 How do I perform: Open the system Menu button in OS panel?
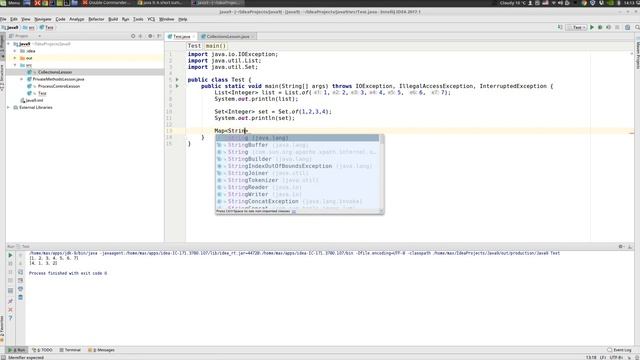[11, 2]
